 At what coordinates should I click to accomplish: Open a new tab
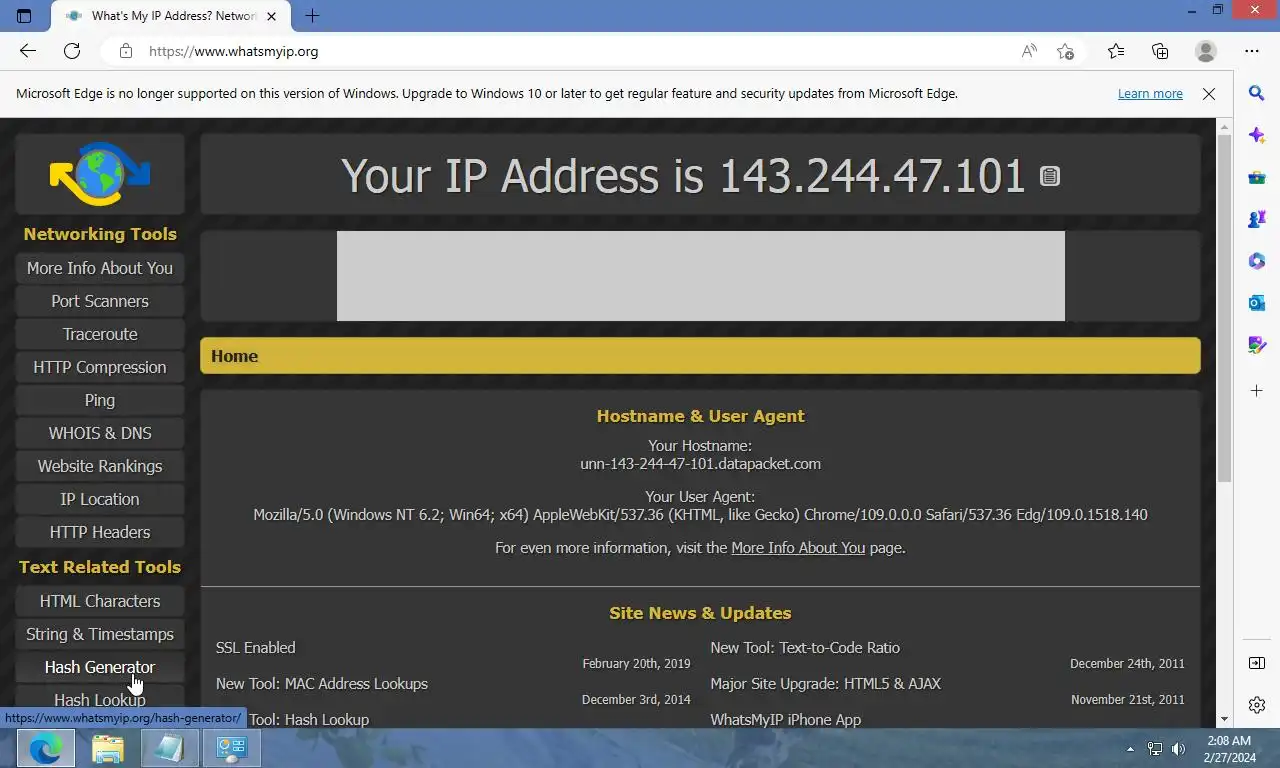[x=312, y=15]
